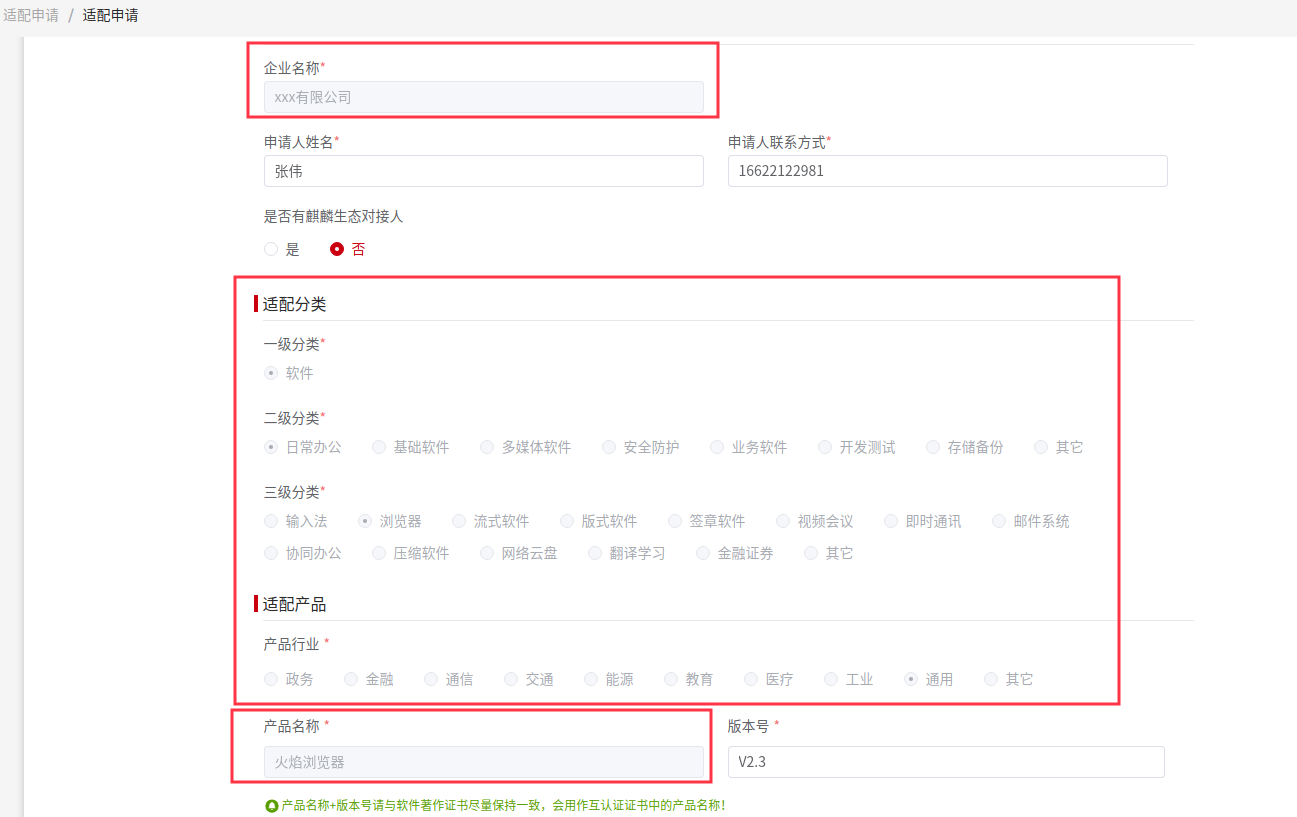Choose 软件 under 一级分类
1297x817 pixels.
coord(271,373)
